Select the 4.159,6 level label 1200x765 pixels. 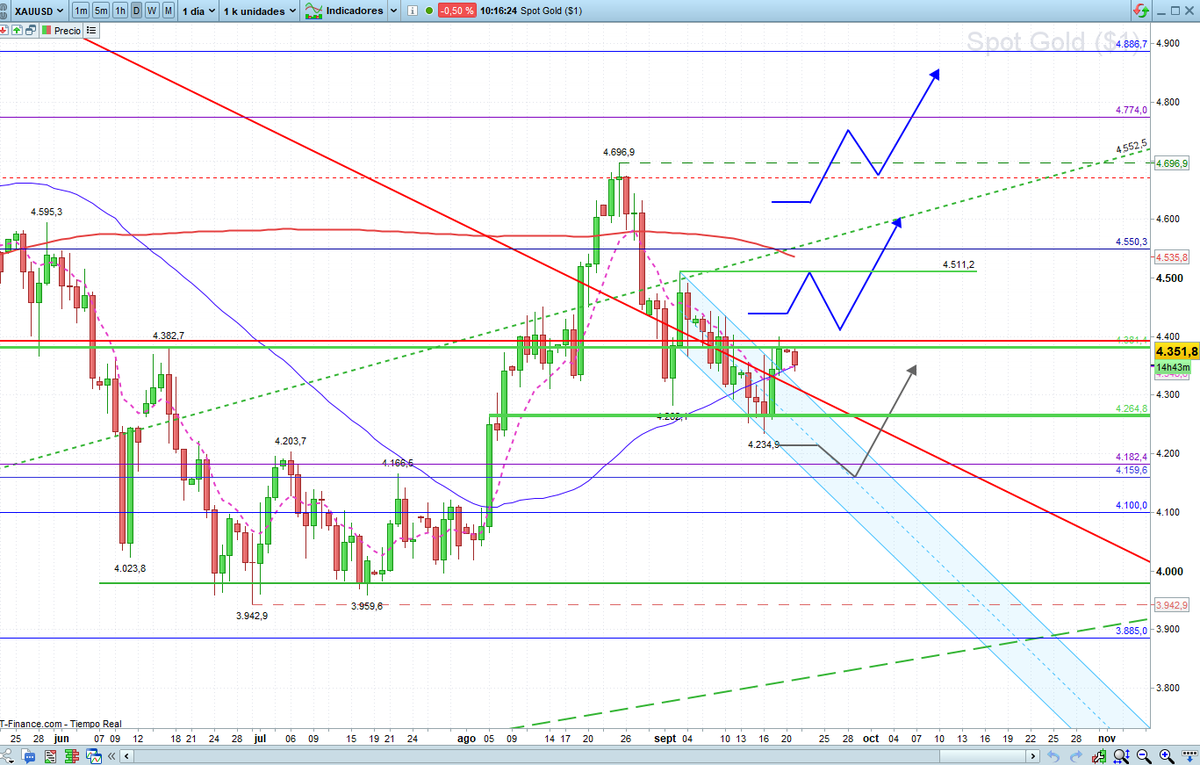[x=1130, y=470]
